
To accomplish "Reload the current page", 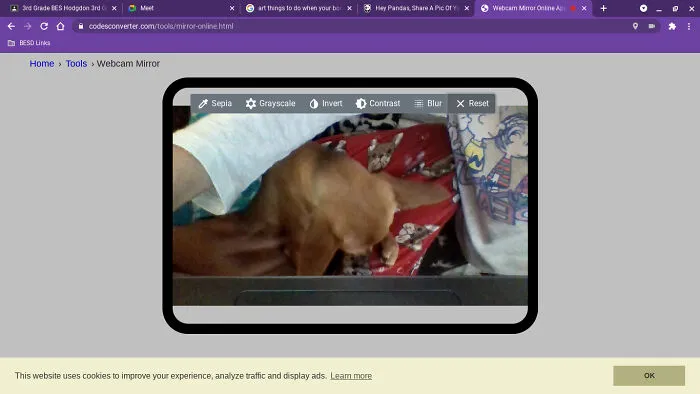I will click(44, 26).
